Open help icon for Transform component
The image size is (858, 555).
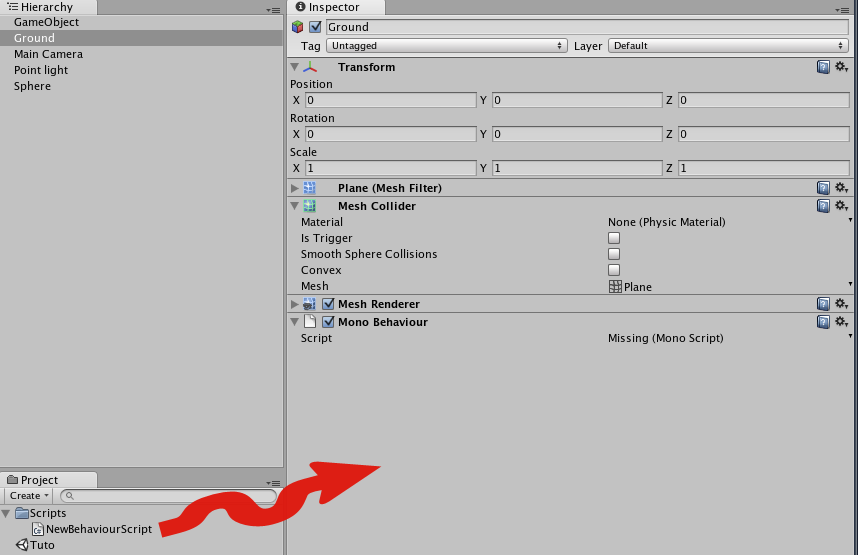pos(823,67)
